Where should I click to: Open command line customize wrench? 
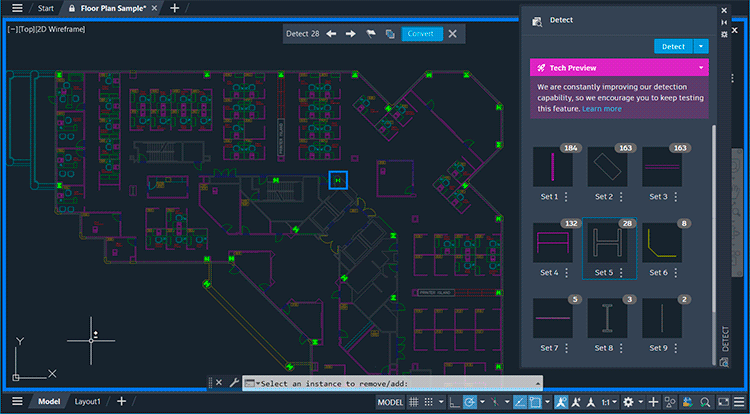(x=234, y=382)
